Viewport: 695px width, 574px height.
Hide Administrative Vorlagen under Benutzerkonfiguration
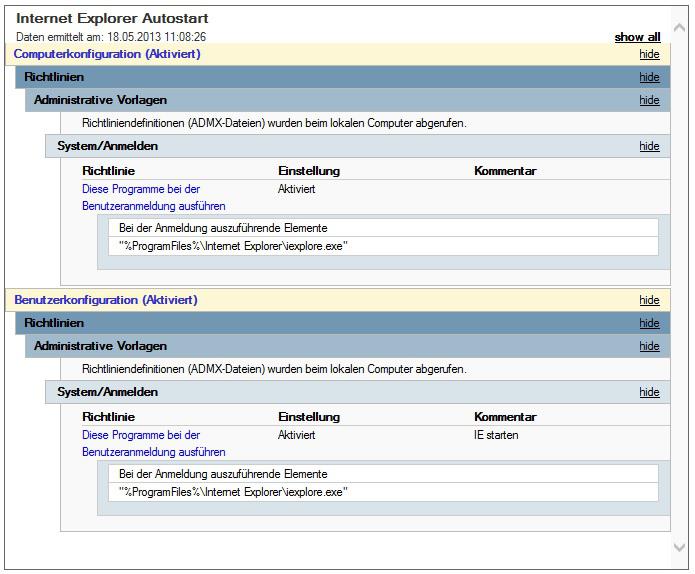tap(649, 346)
